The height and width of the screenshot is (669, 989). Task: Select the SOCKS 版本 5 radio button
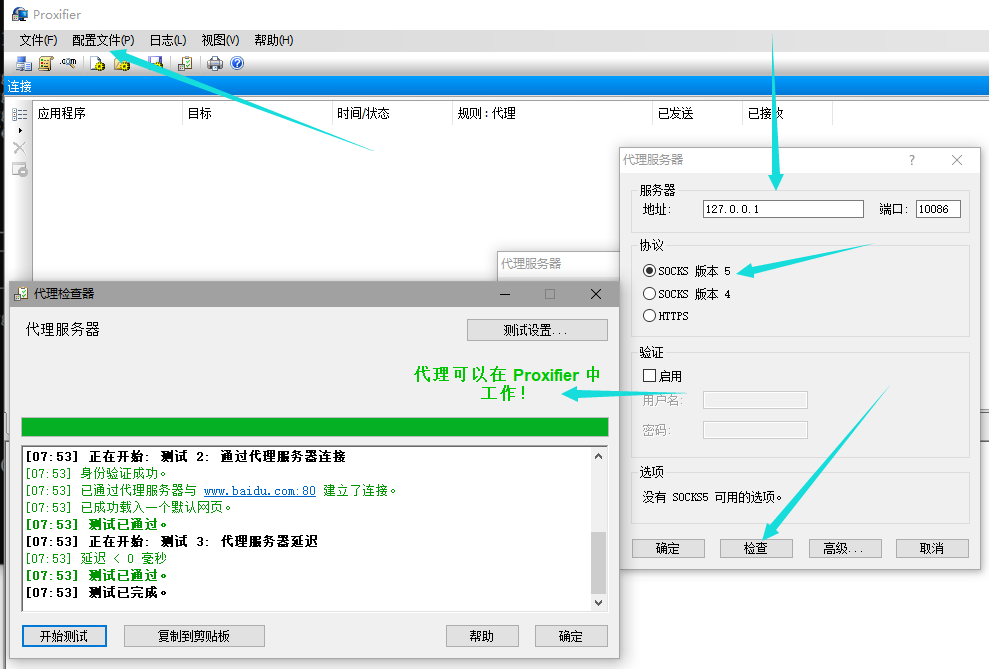[649, 271]
